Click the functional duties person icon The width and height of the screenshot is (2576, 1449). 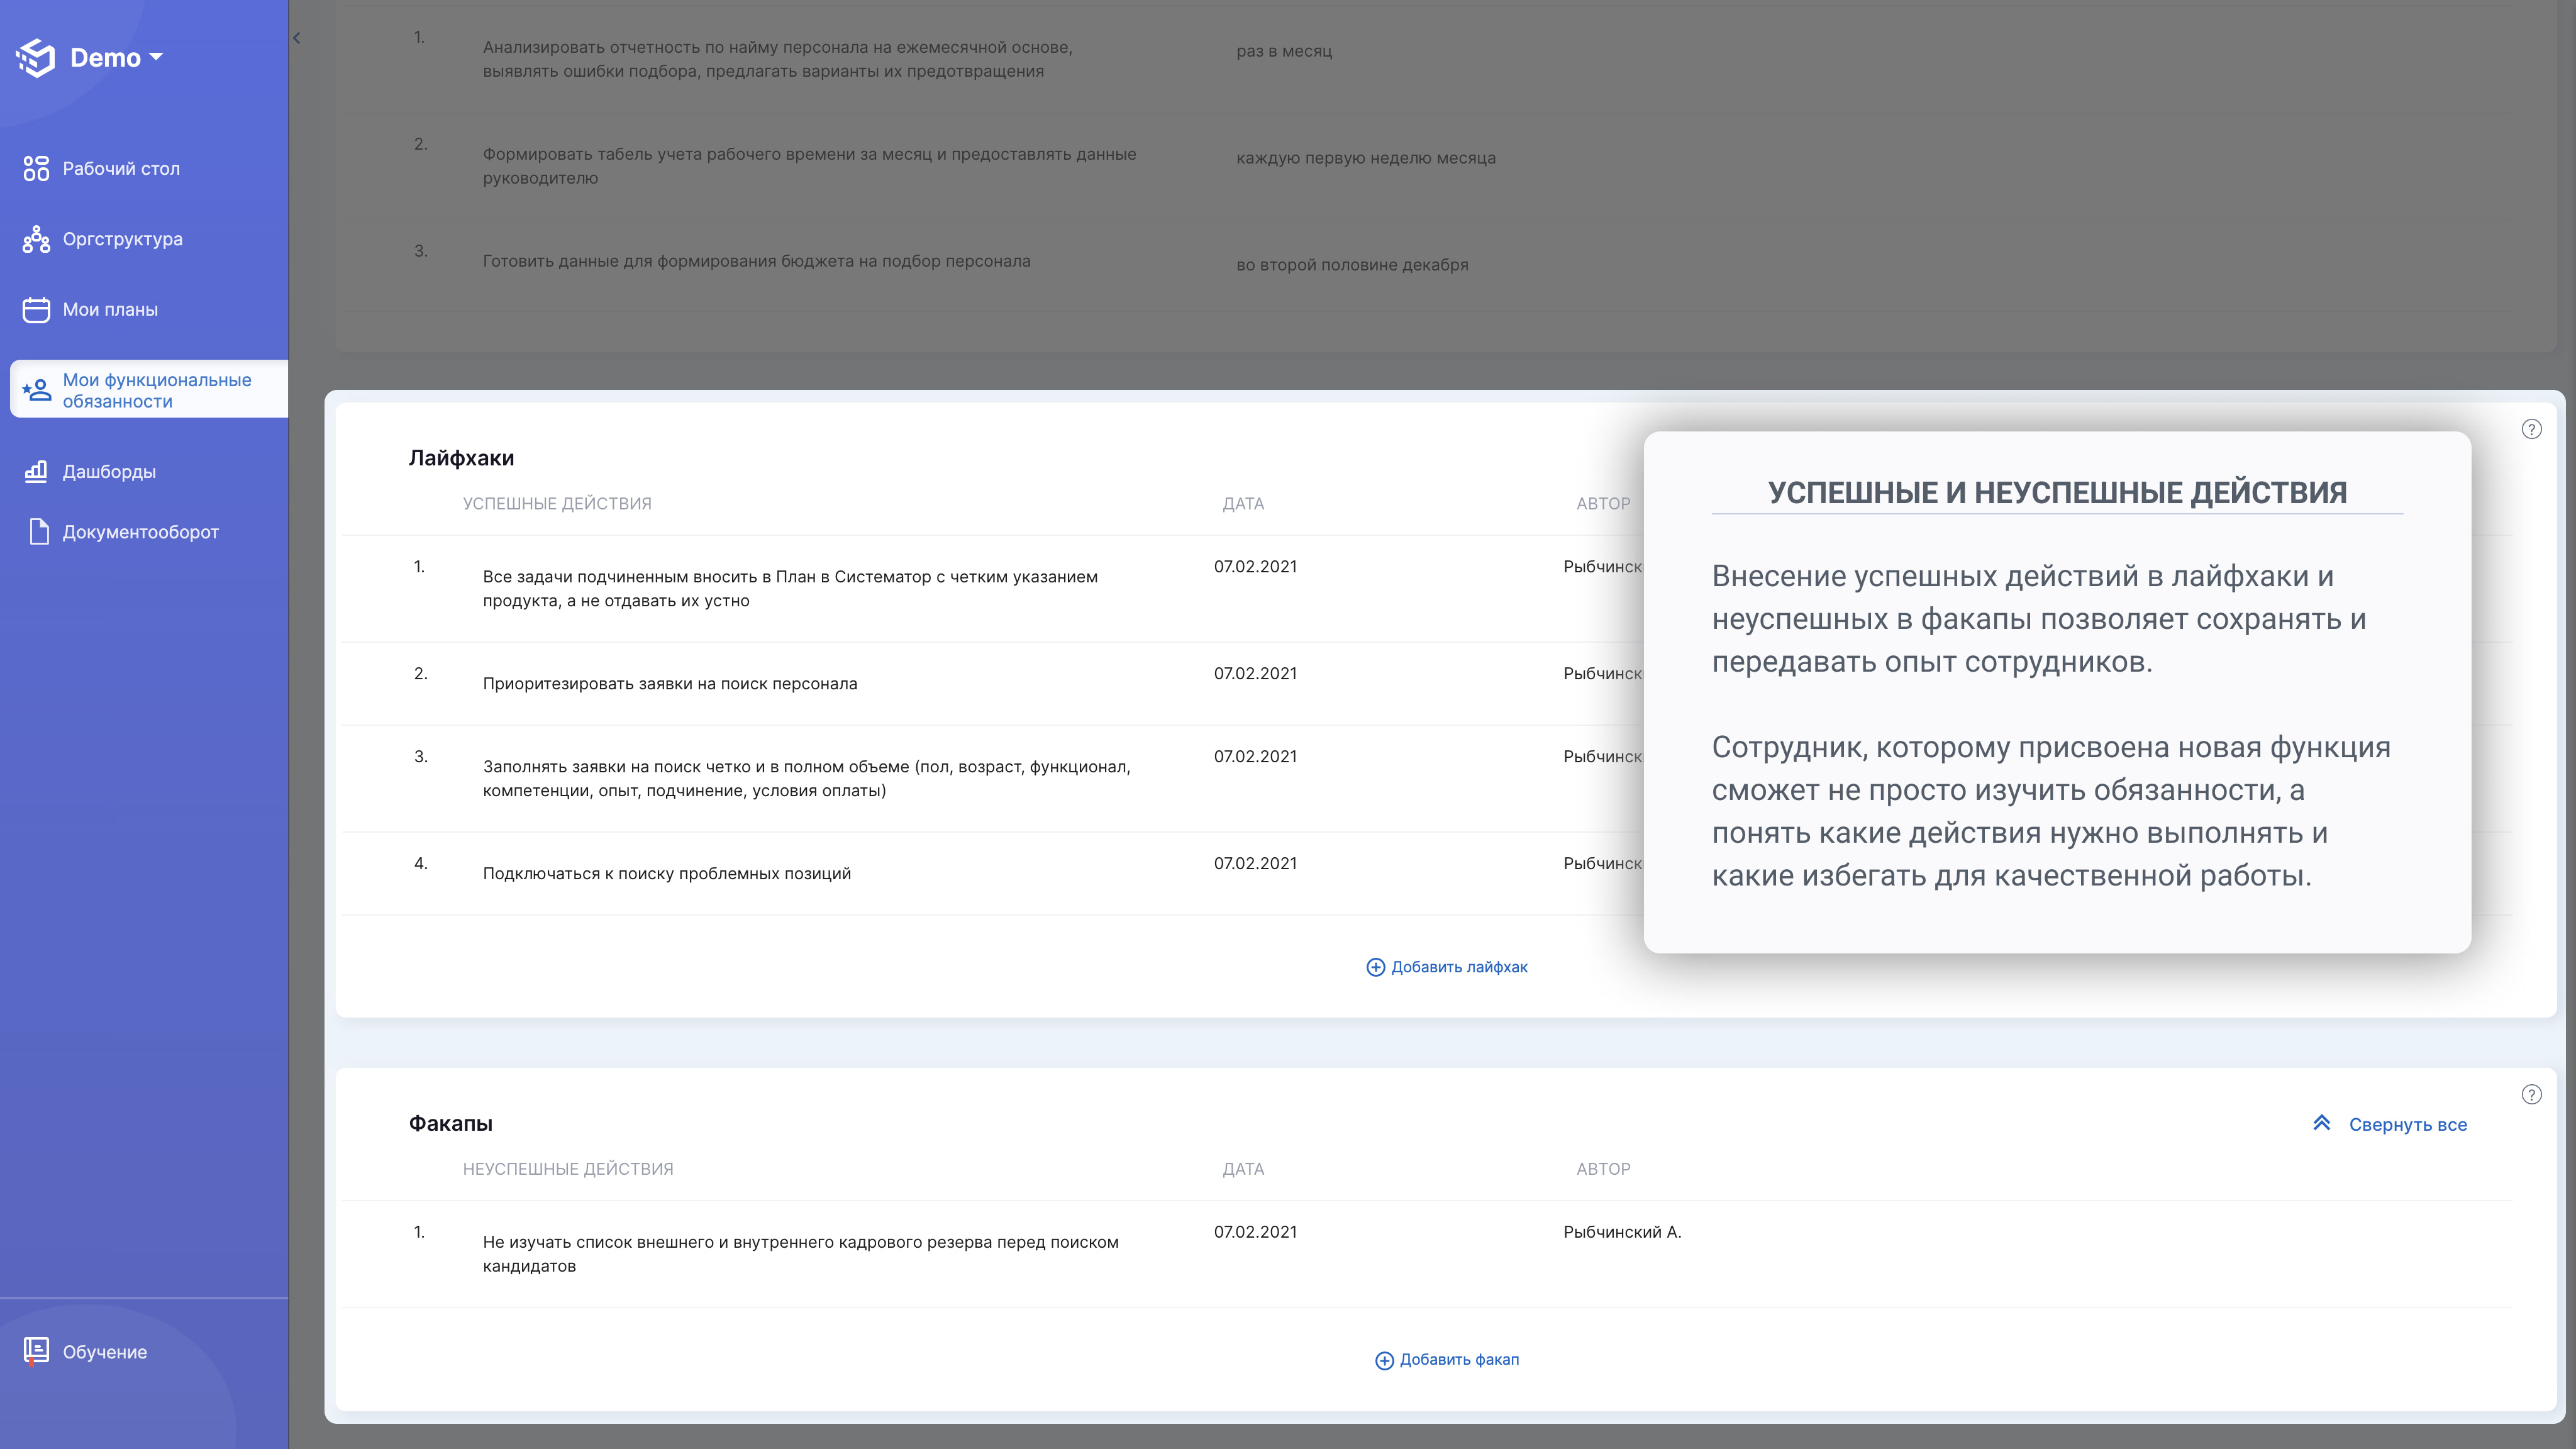click(36, 389)
